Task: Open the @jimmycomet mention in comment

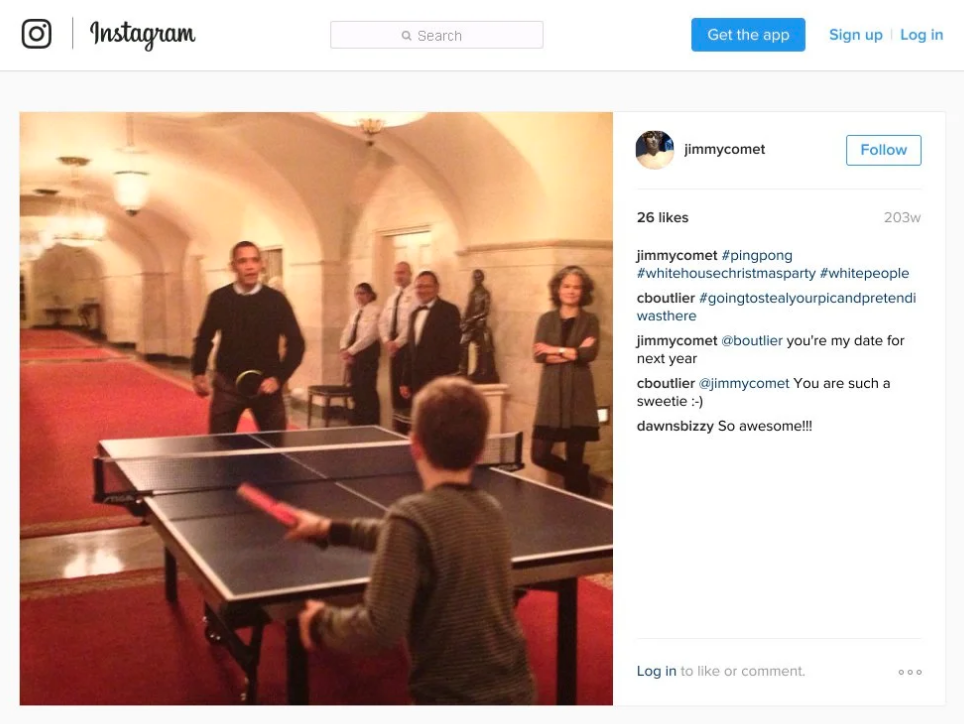Action: (744, 383)
